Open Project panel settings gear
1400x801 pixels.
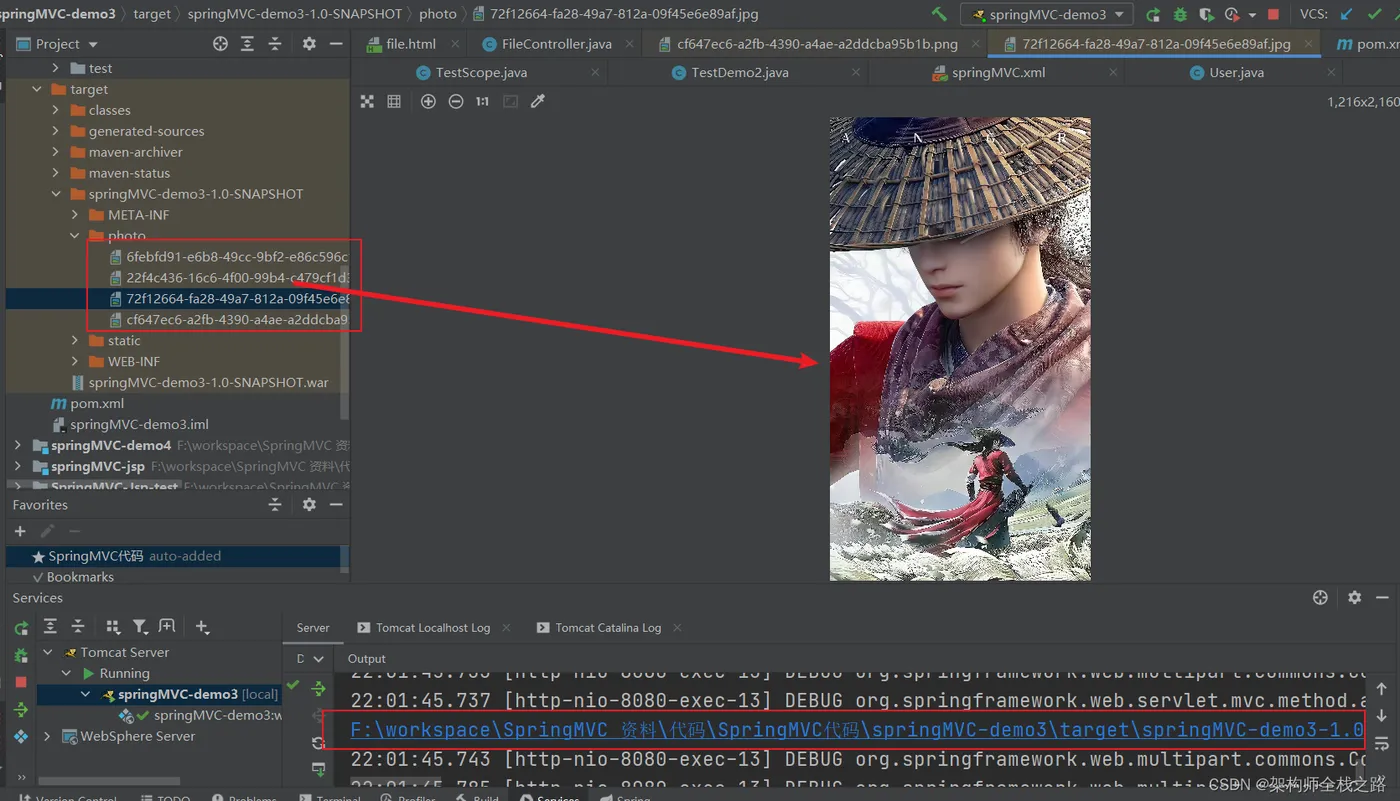tap(309, 44)
